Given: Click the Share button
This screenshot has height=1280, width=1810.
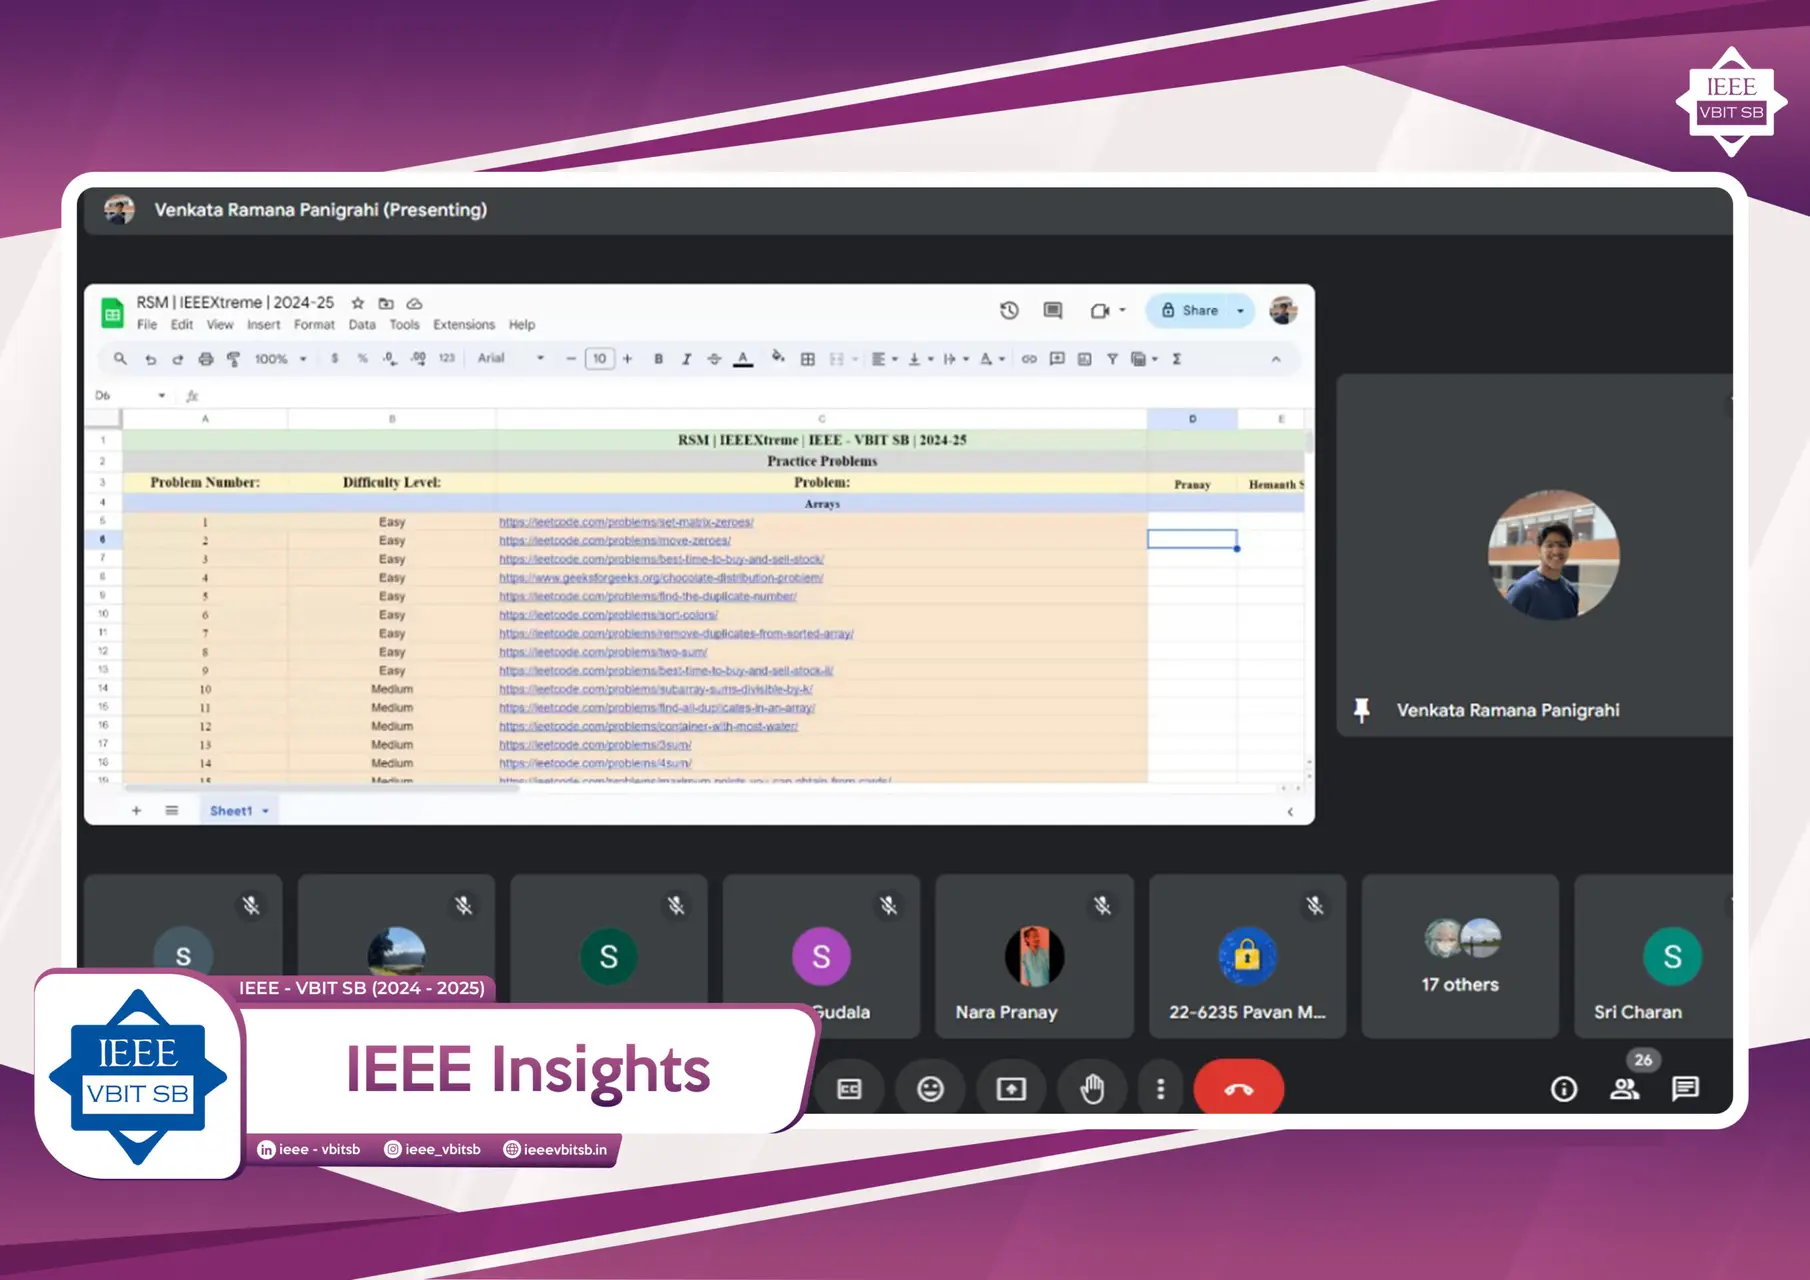Looking at the screenshot, I should coord(1197,310).
